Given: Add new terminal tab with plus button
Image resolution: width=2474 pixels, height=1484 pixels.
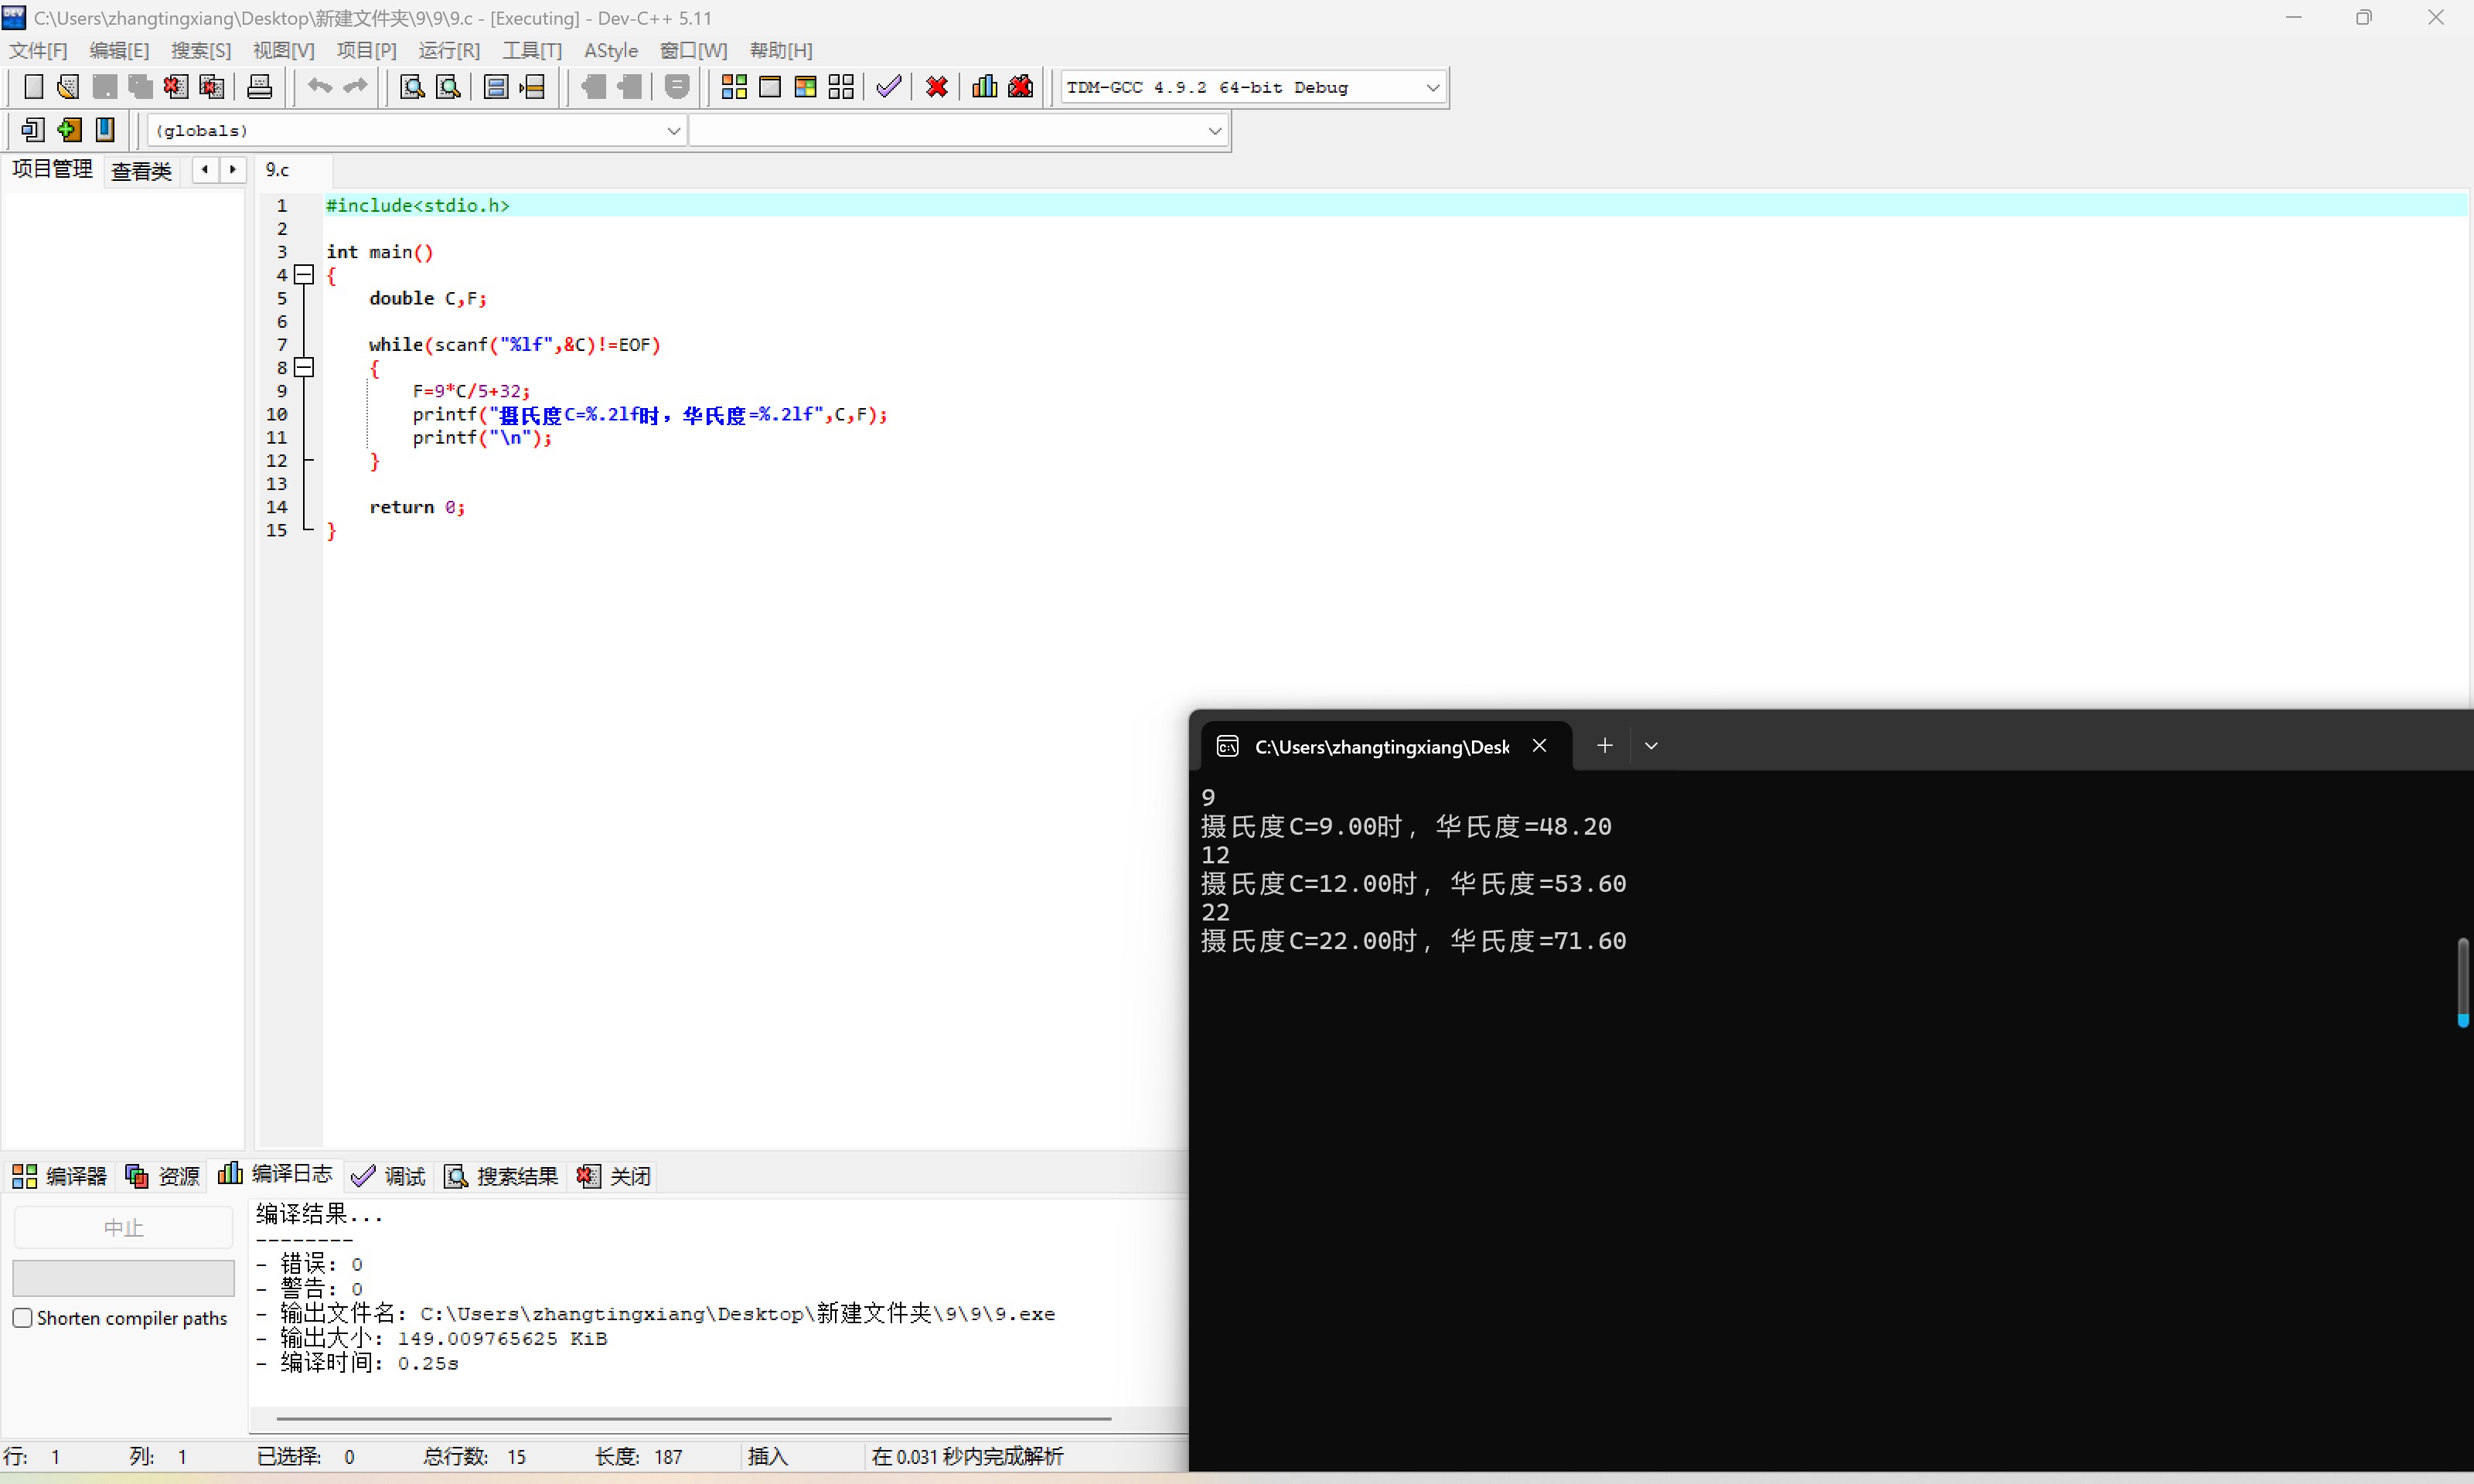Looking at the screenshot, I should click(x=1604, y=746).
